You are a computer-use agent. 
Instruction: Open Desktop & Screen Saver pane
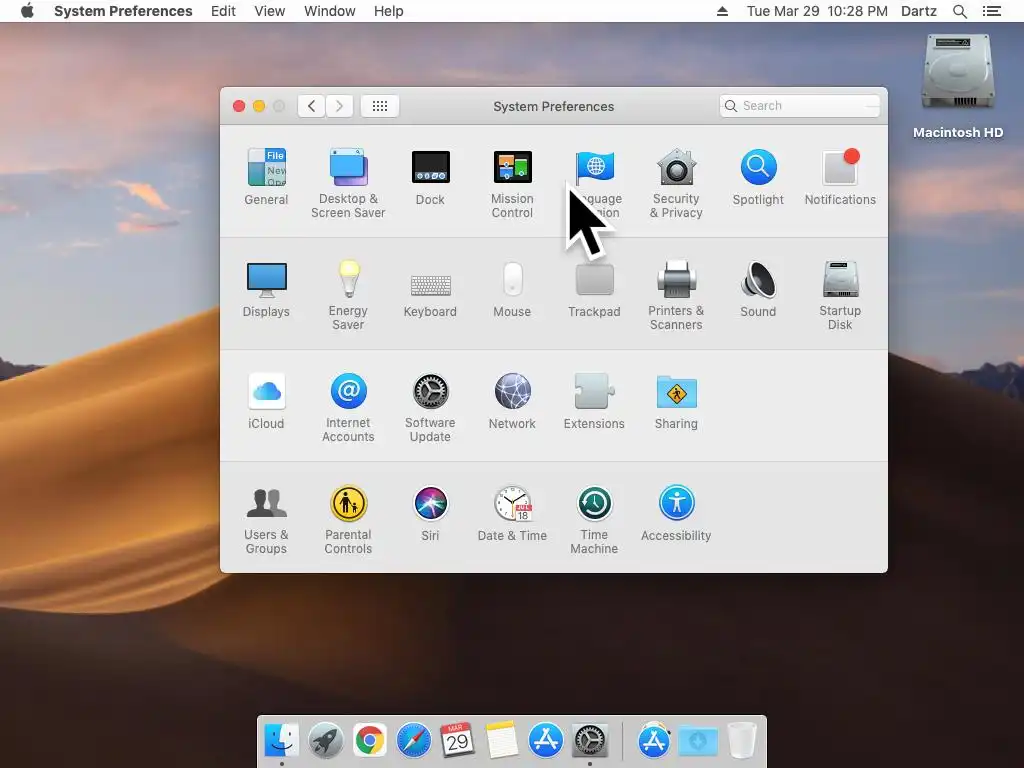pyautogui.click(x=348, y=183)
